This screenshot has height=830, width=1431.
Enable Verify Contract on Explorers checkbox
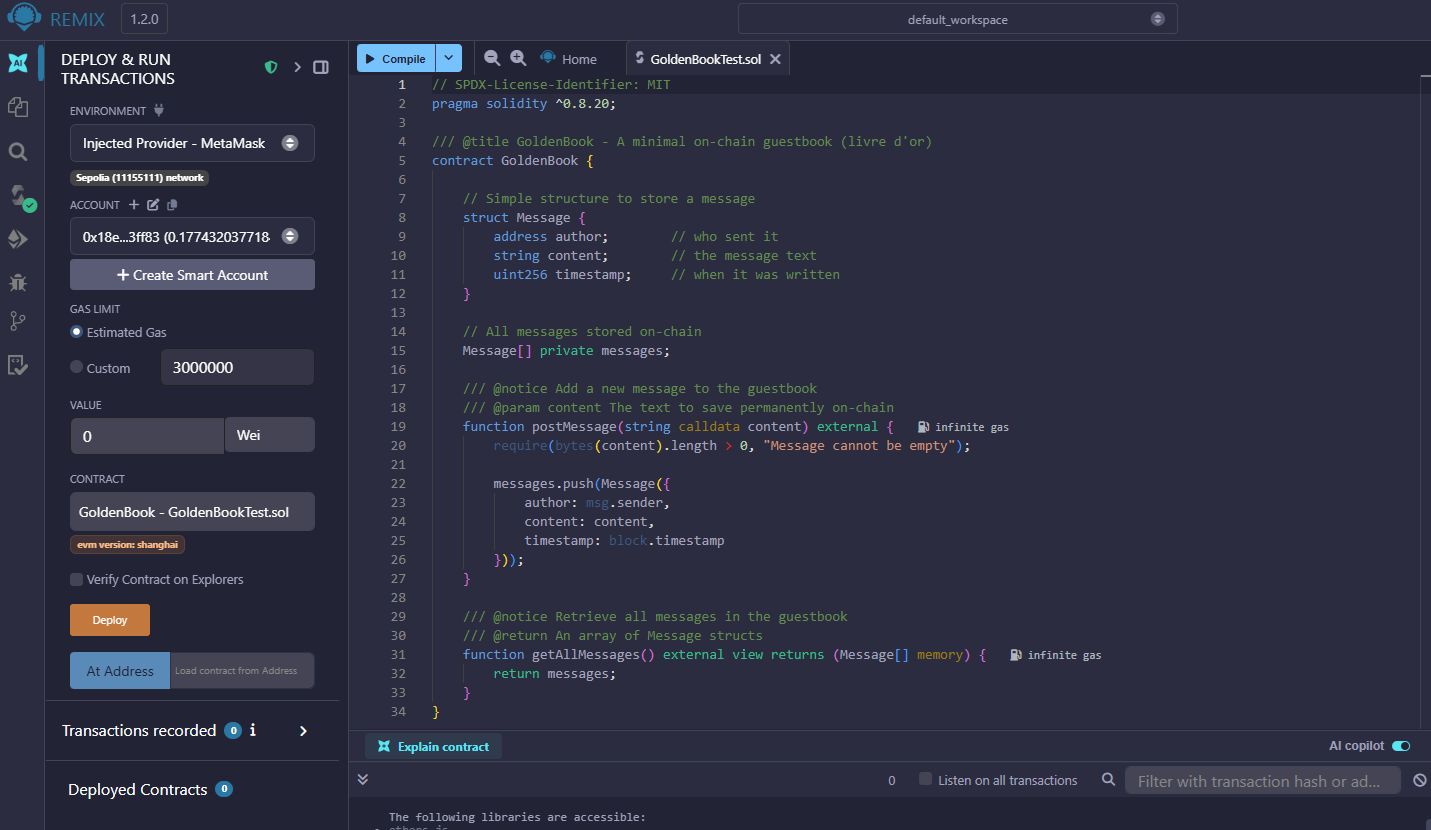[77, 580]
